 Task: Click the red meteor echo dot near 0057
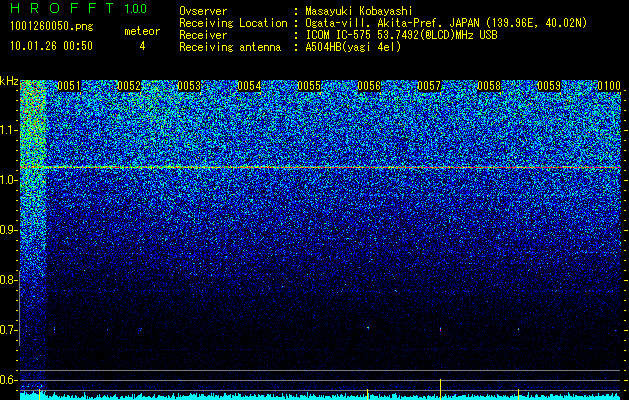pos(440,329)
